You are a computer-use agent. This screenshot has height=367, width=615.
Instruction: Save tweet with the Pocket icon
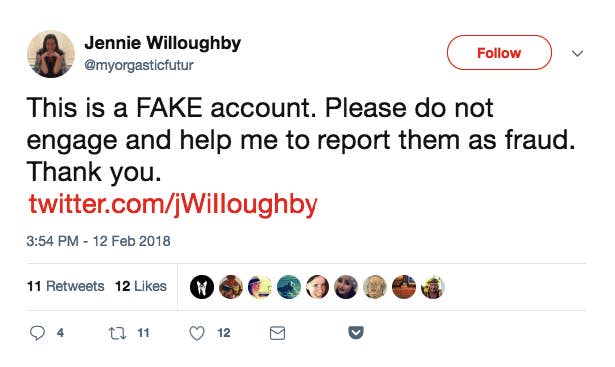[356, 332]
